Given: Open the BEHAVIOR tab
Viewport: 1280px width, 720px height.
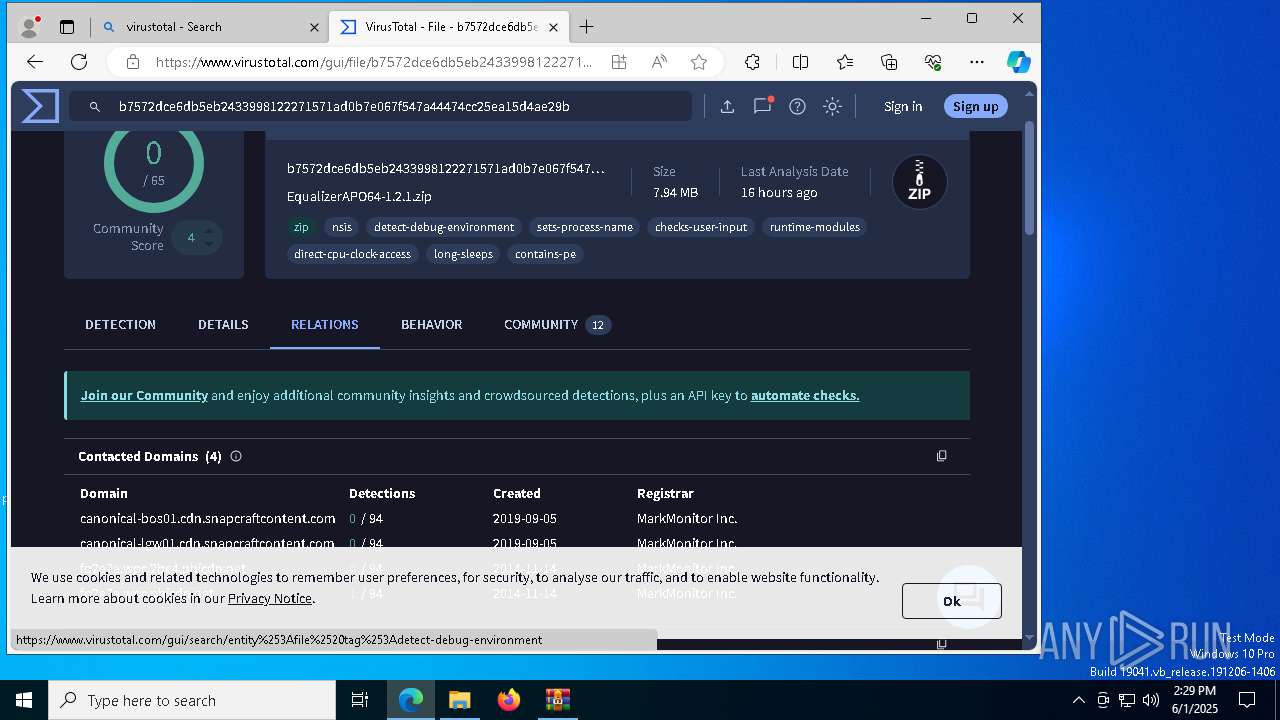Looking at the screenshot, I should tap(431, 324).
